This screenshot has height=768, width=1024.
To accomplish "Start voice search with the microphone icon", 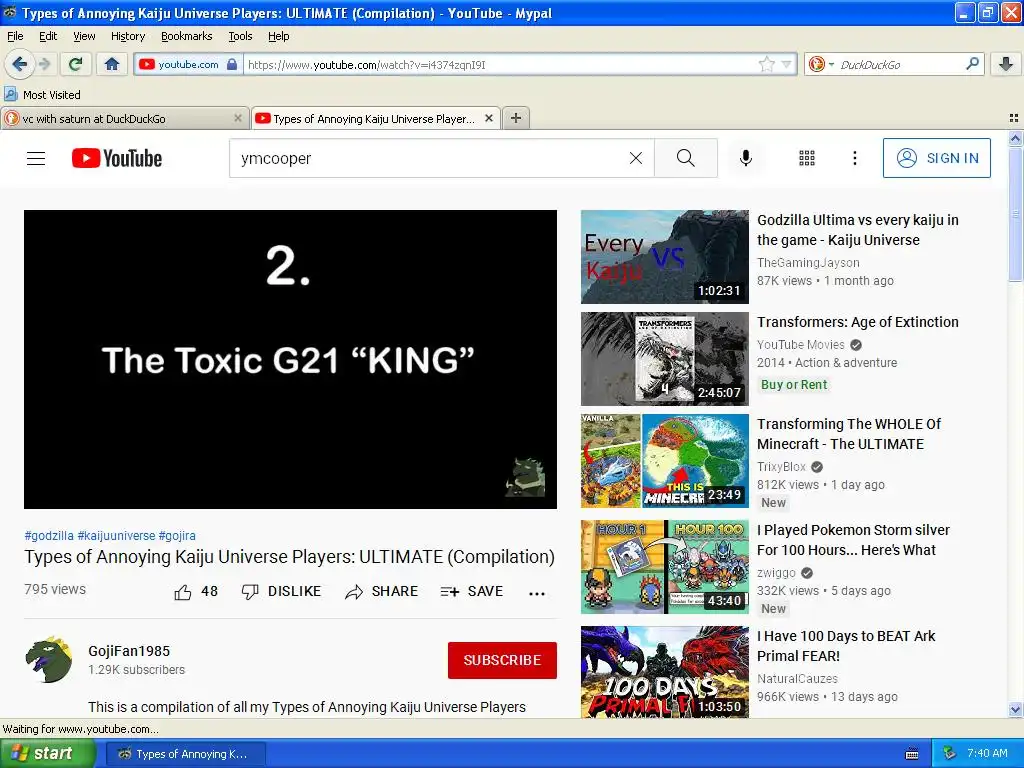I will [x=746, y=158].
